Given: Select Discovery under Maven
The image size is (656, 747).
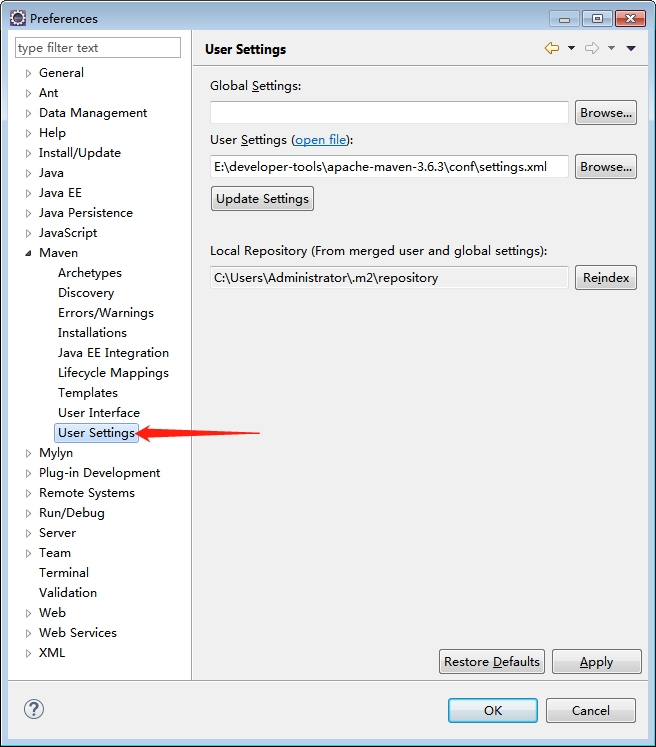Looking at the screenshot, I should (x=86, y=293).
